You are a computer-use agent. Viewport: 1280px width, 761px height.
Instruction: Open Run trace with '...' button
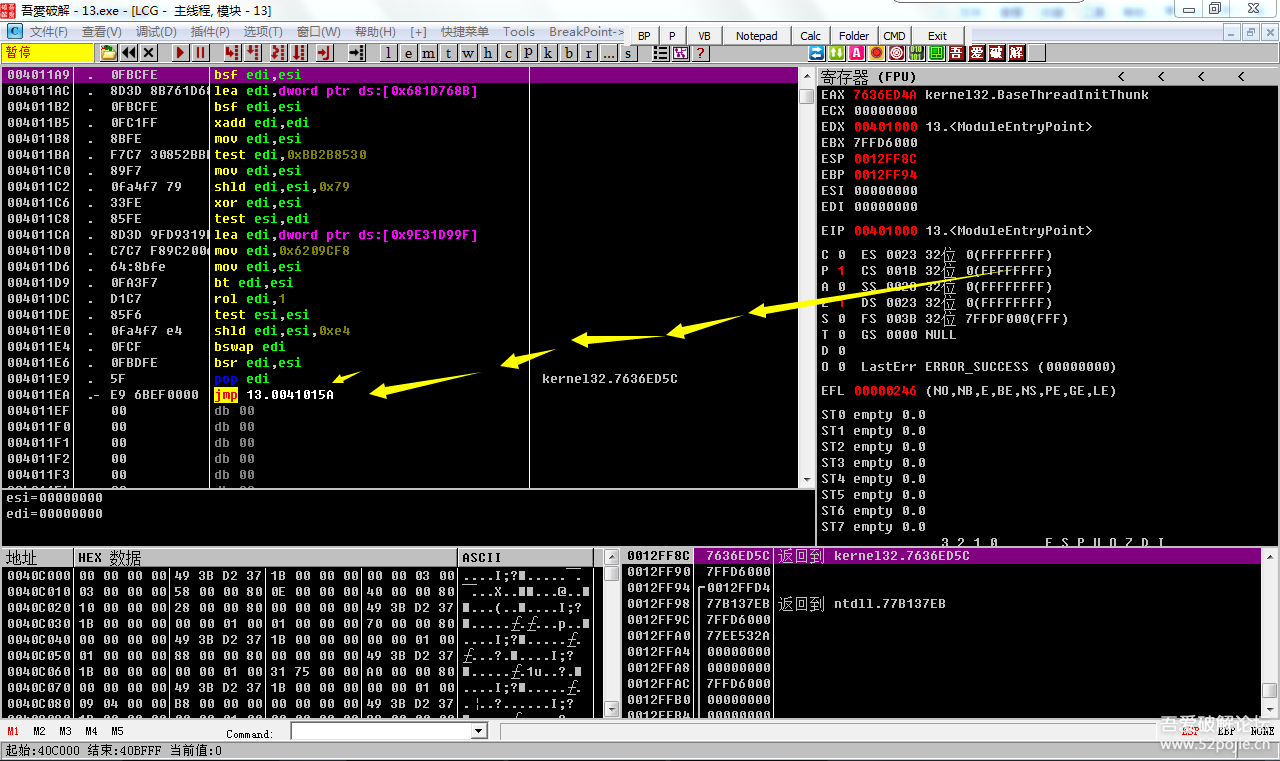click(609, 53)
